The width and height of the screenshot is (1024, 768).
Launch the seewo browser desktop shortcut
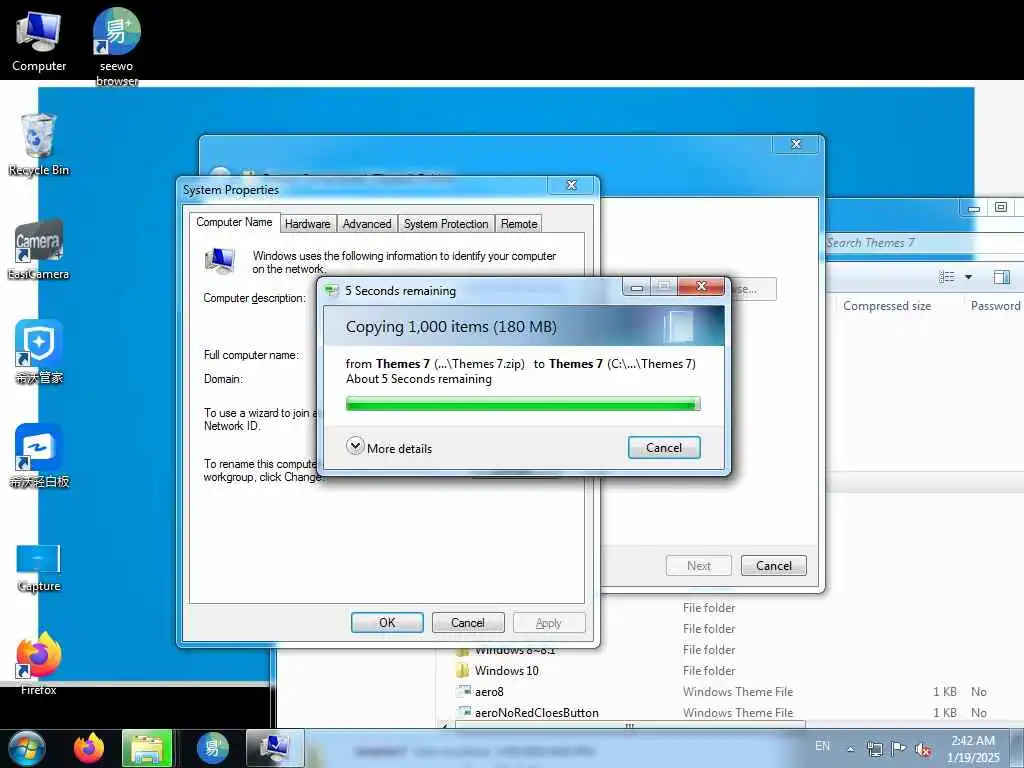[x=116, y=46]
